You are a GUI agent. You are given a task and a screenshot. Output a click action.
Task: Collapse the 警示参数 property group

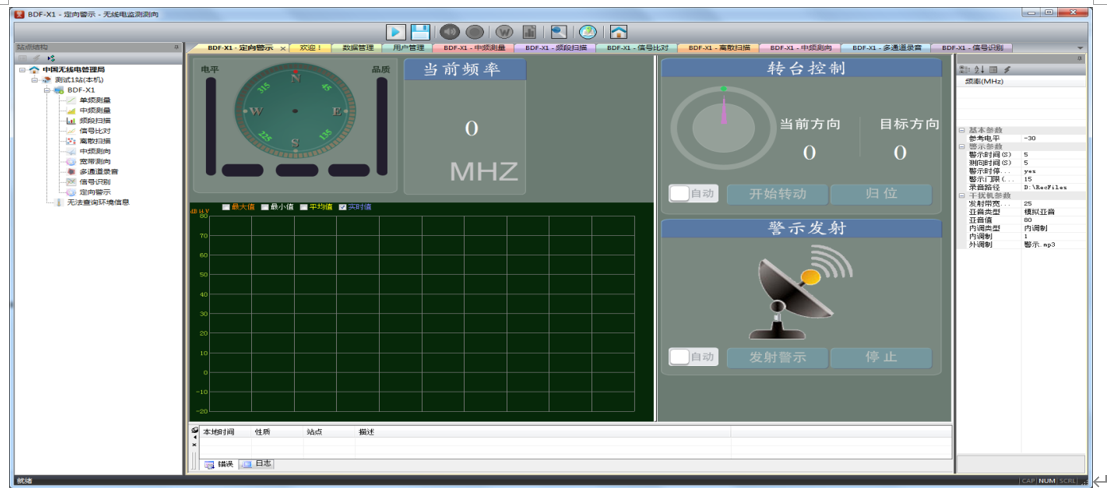click(962, 146)
